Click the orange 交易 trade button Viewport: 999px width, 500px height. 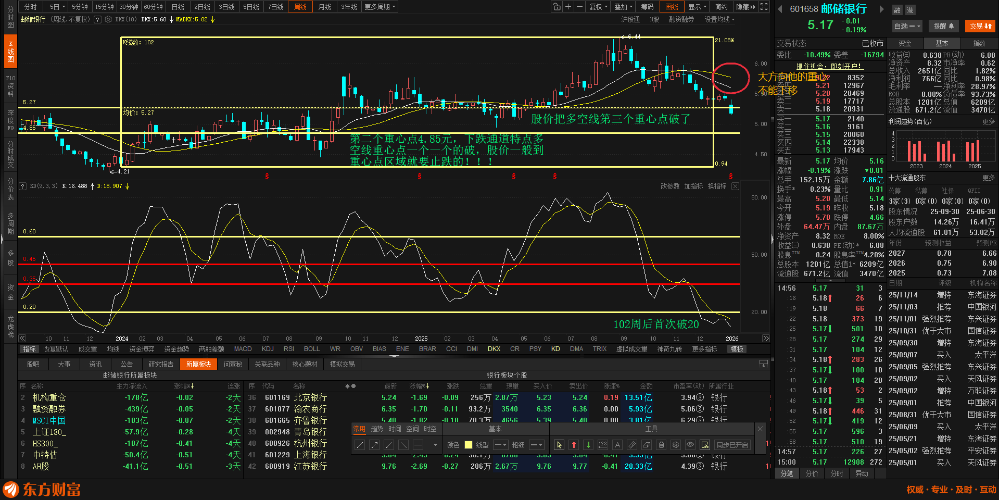[x=979, y=26]
